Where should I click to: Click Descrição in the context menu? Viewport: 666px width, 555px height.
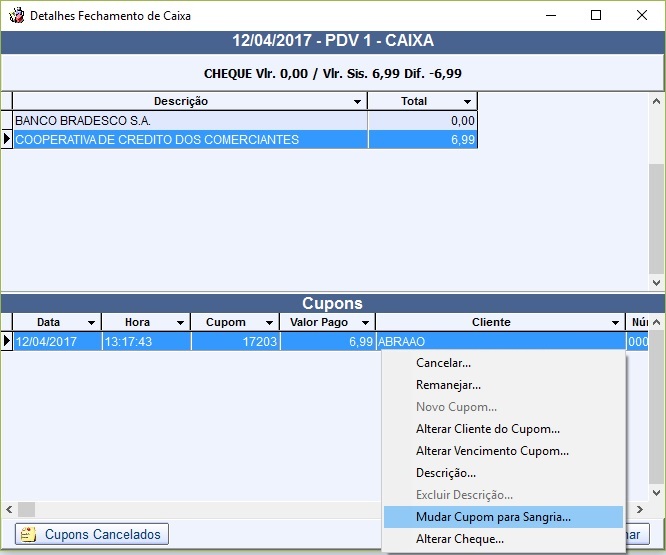pyautogui.click(x=445, y=473)
